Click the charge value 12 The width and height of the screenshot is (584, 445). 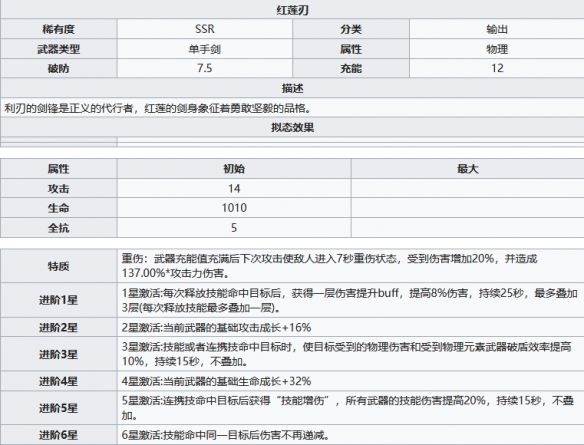tap(497, 68)
